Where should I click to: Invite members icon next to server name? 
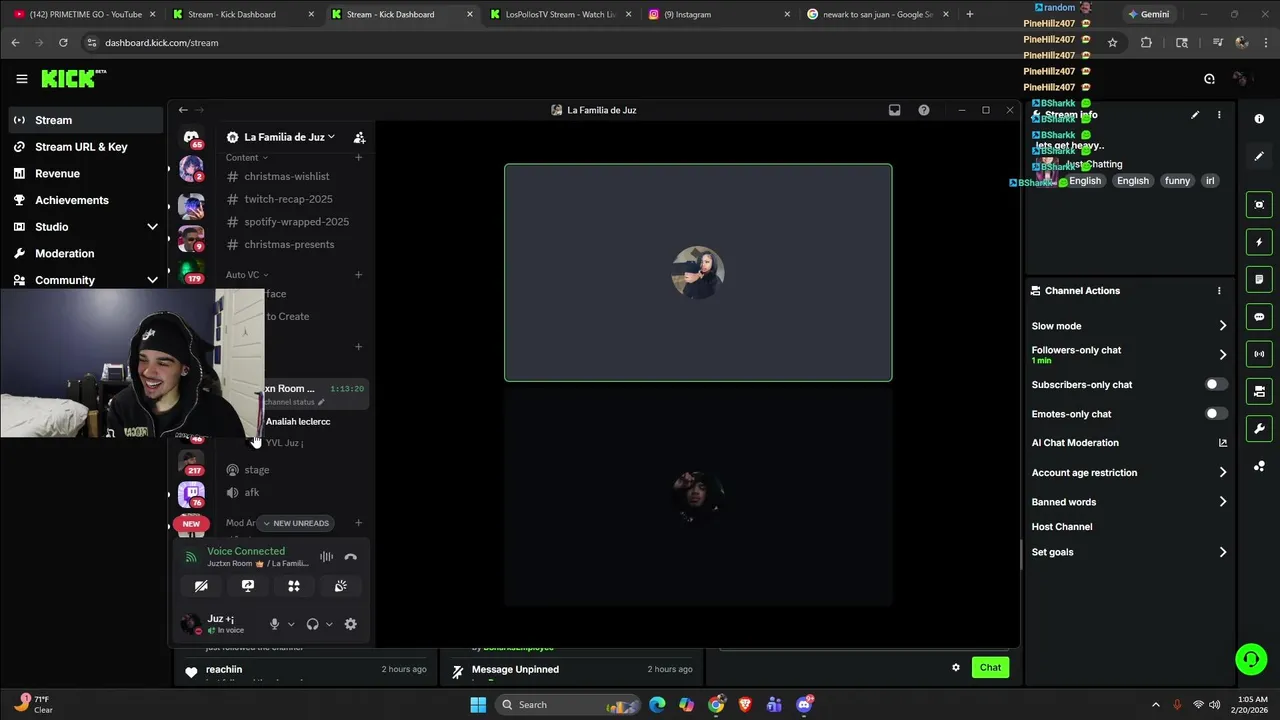[359, 137]
